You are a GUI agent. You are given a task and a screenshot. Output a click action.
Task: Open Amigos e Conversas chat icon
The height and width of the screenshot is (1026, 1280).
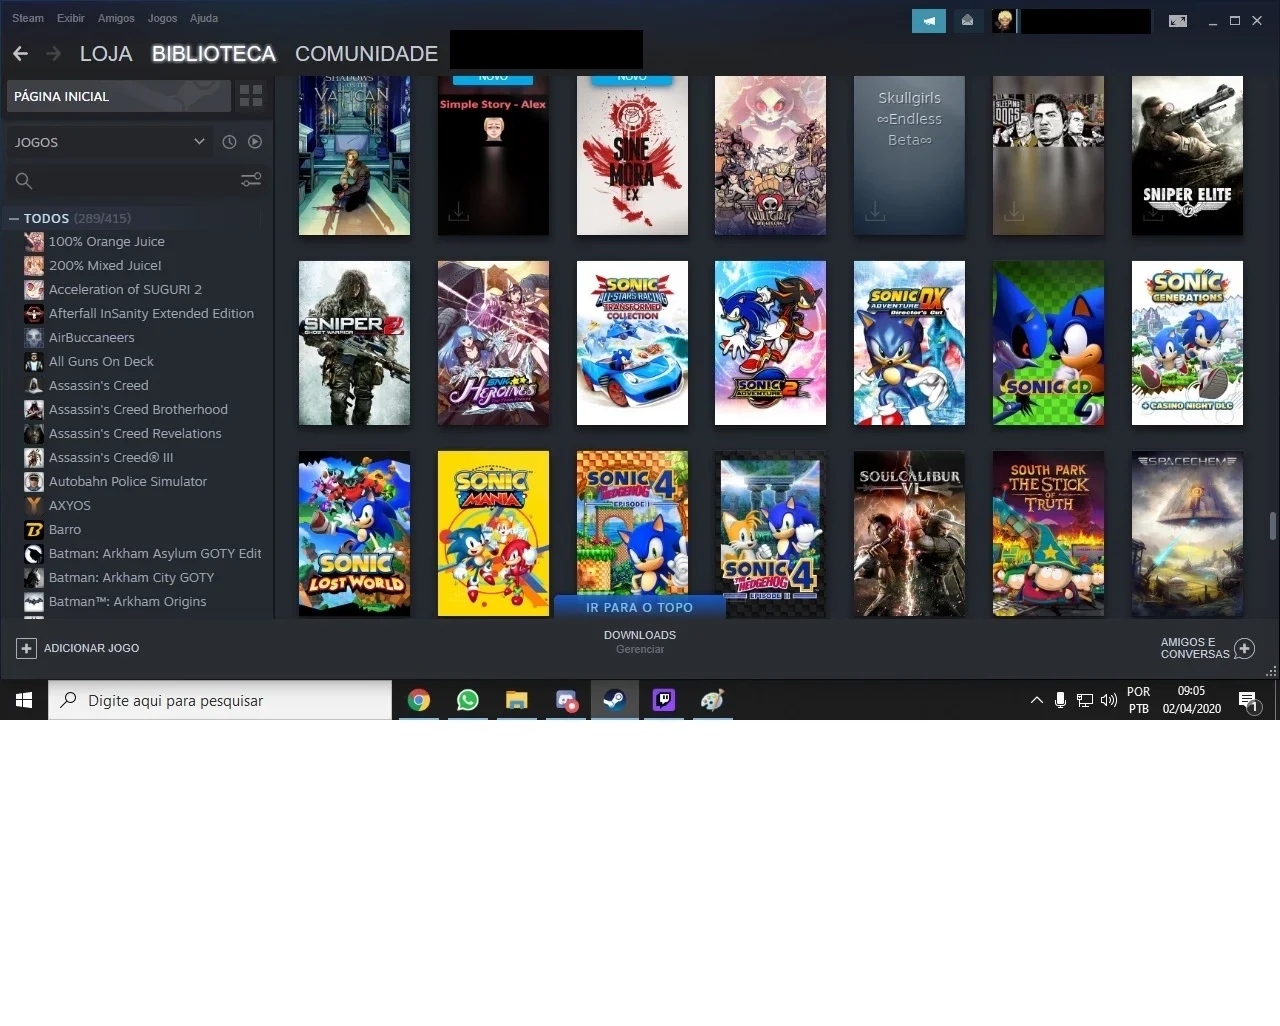click(x=1244, y=648)
